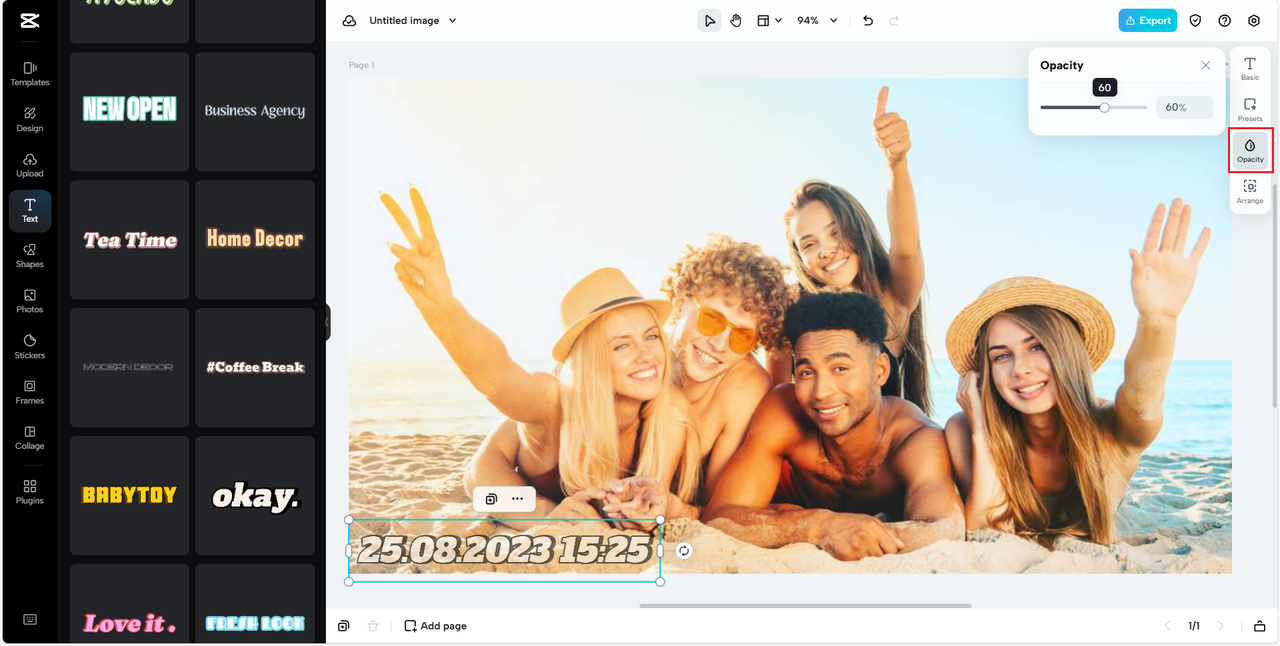Apply the Love it. text preset

[x=130, y=603]
